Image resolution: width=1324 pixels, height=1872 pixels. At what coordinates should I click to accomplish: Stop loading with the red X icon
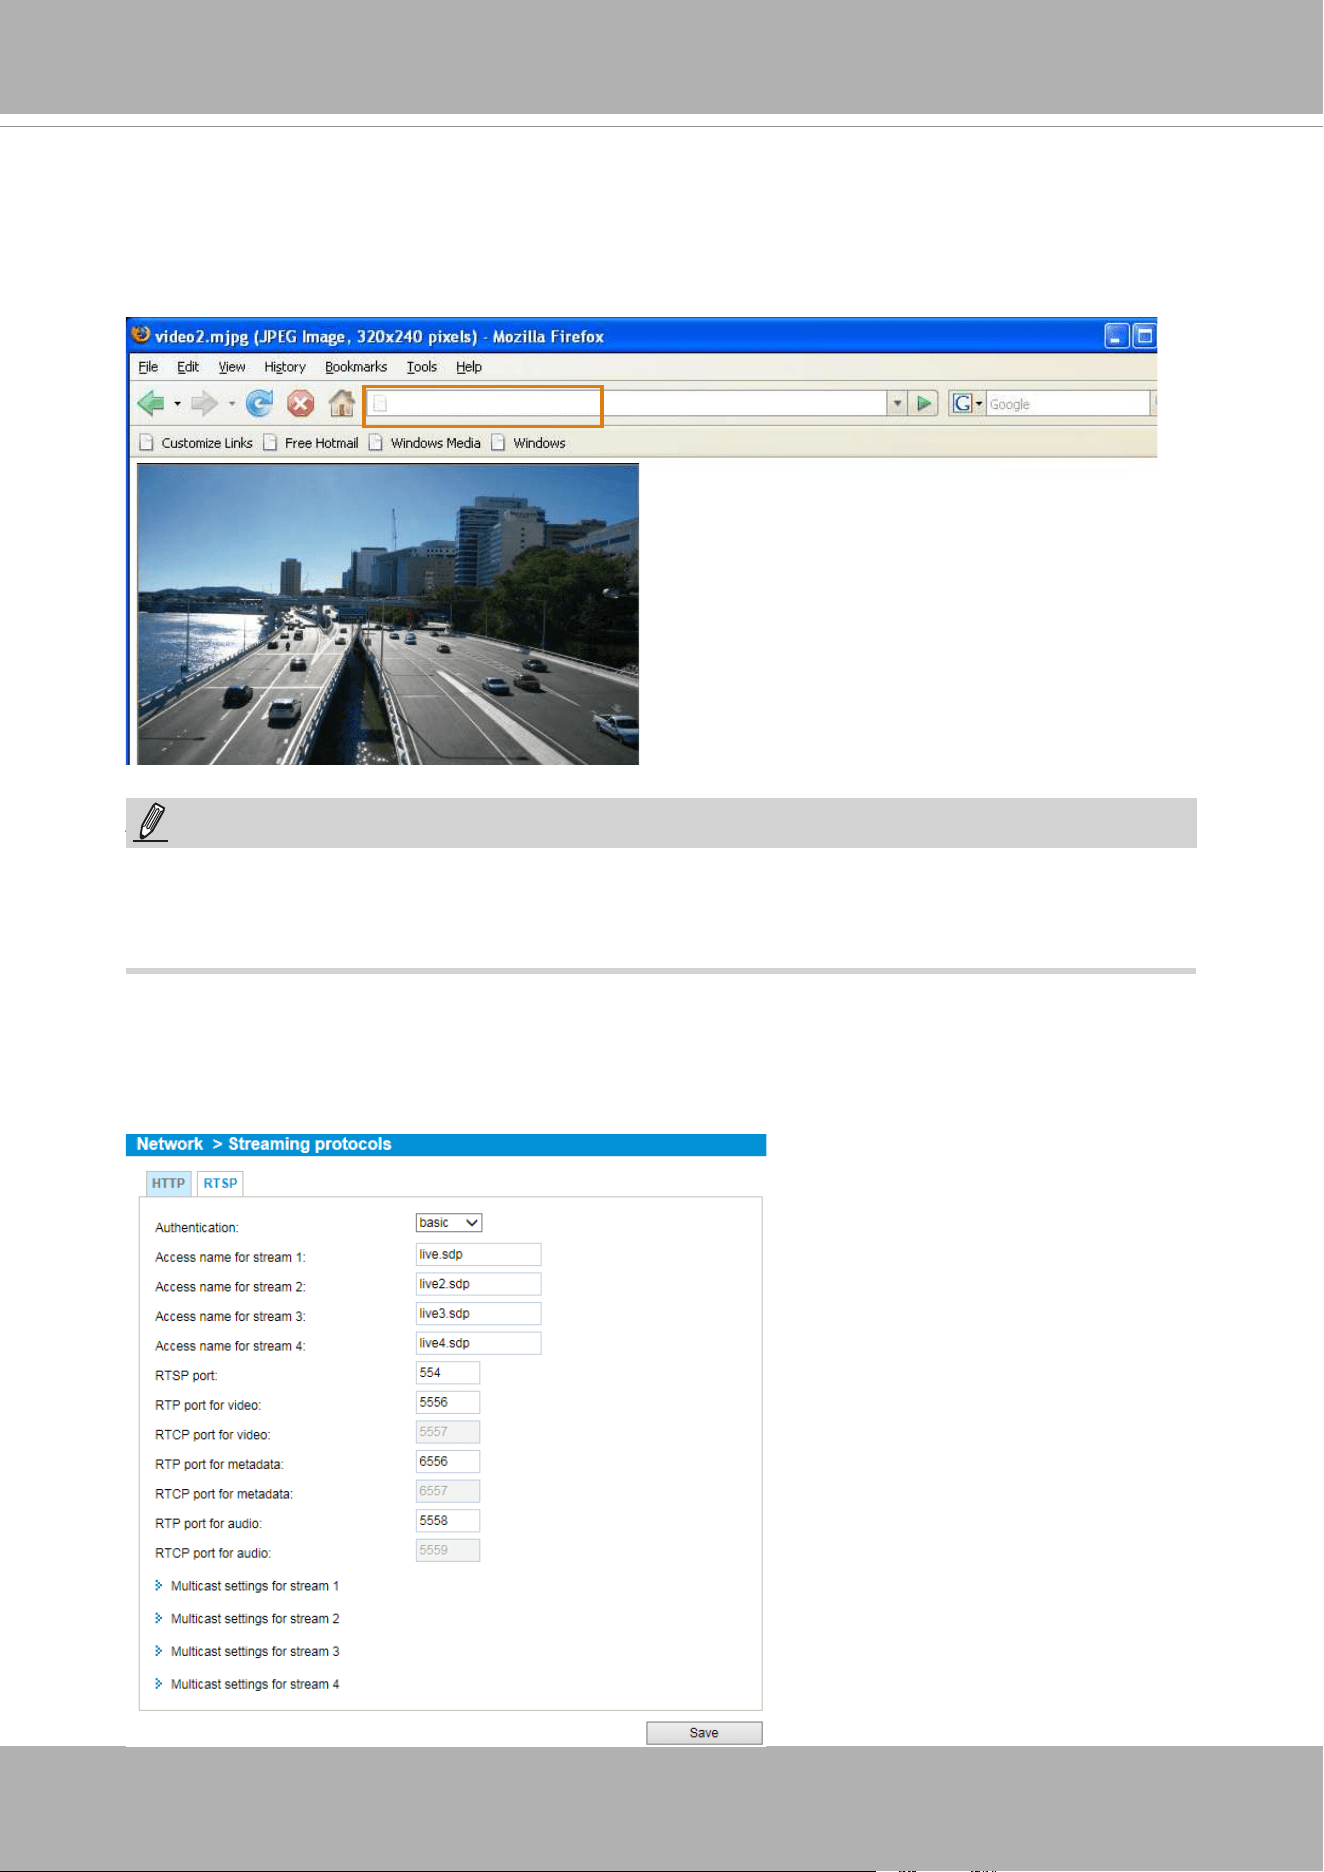(300, 404)
